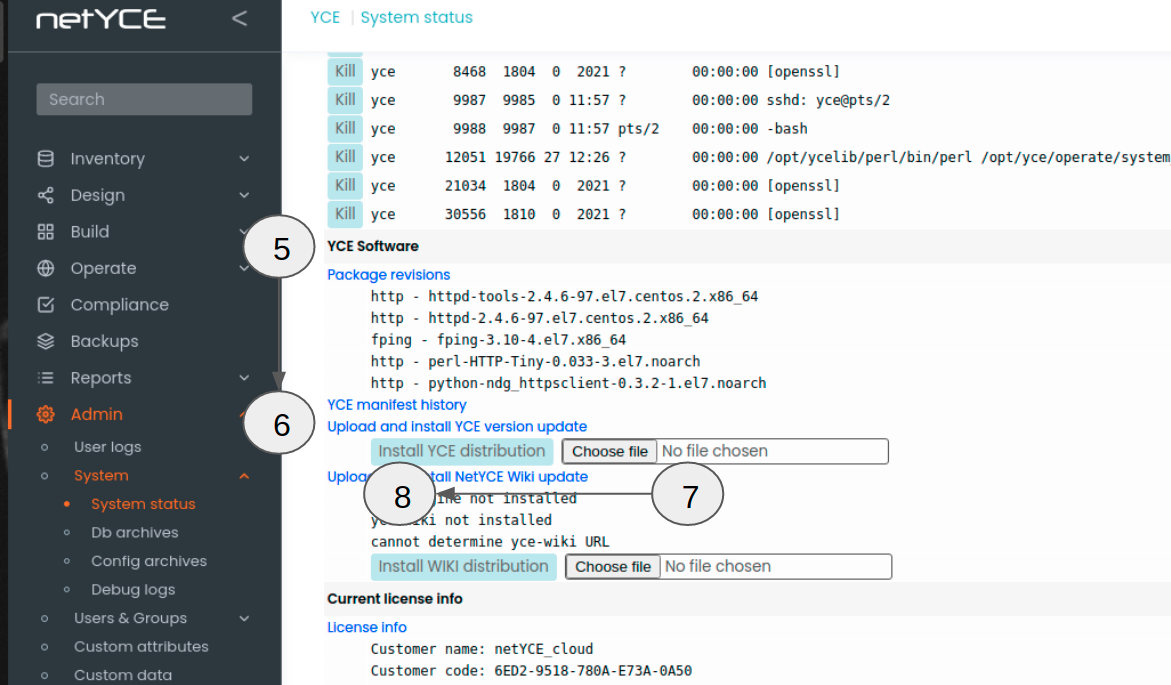Expand the Reports menu chevron
This screenshot has height=685, width=1171.
244,378
